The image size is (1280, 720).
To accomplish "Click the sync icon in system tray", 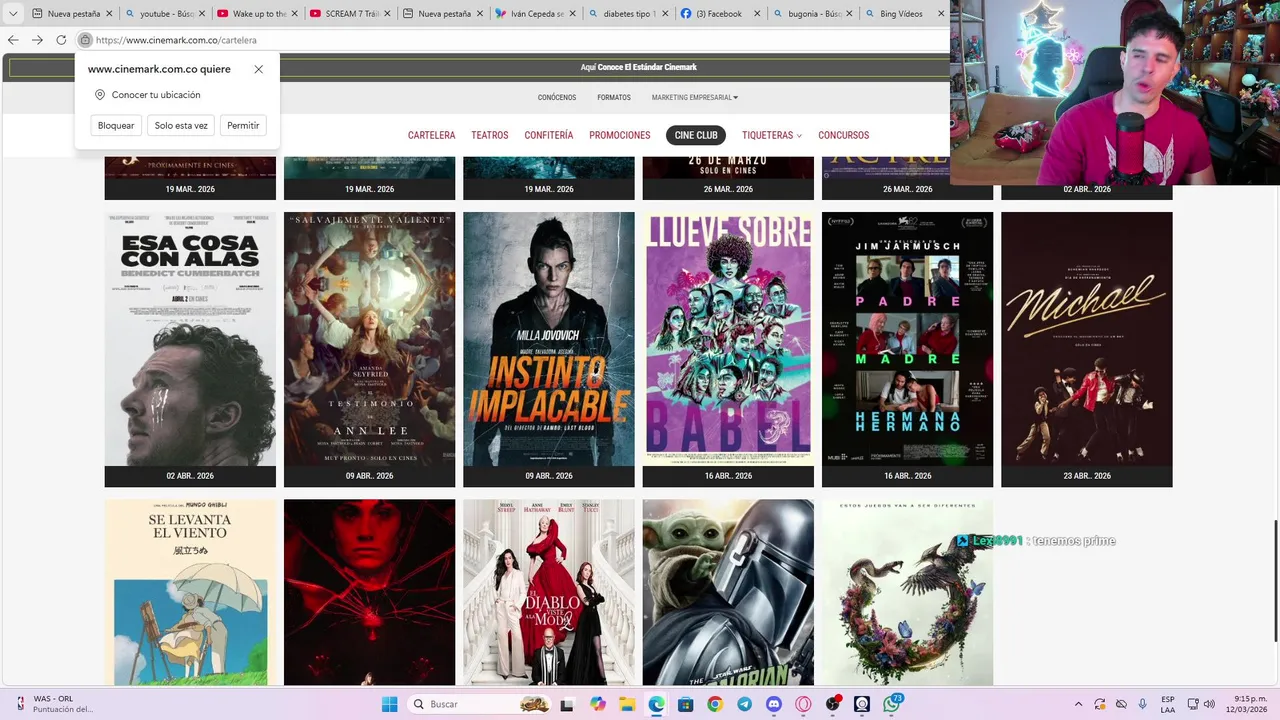I will (1100, 704).
